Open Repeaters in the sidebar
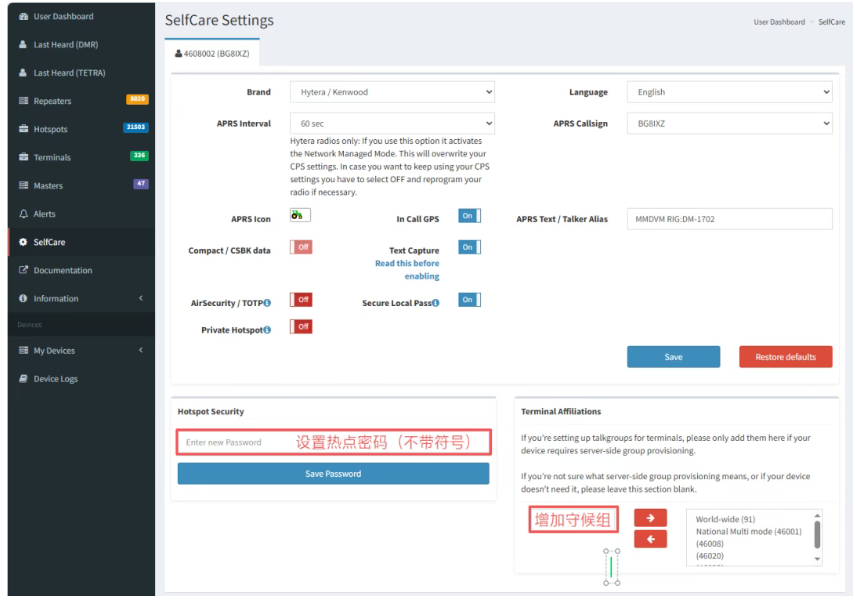This screenshot has height=600, width=855. tap(52, 101)
